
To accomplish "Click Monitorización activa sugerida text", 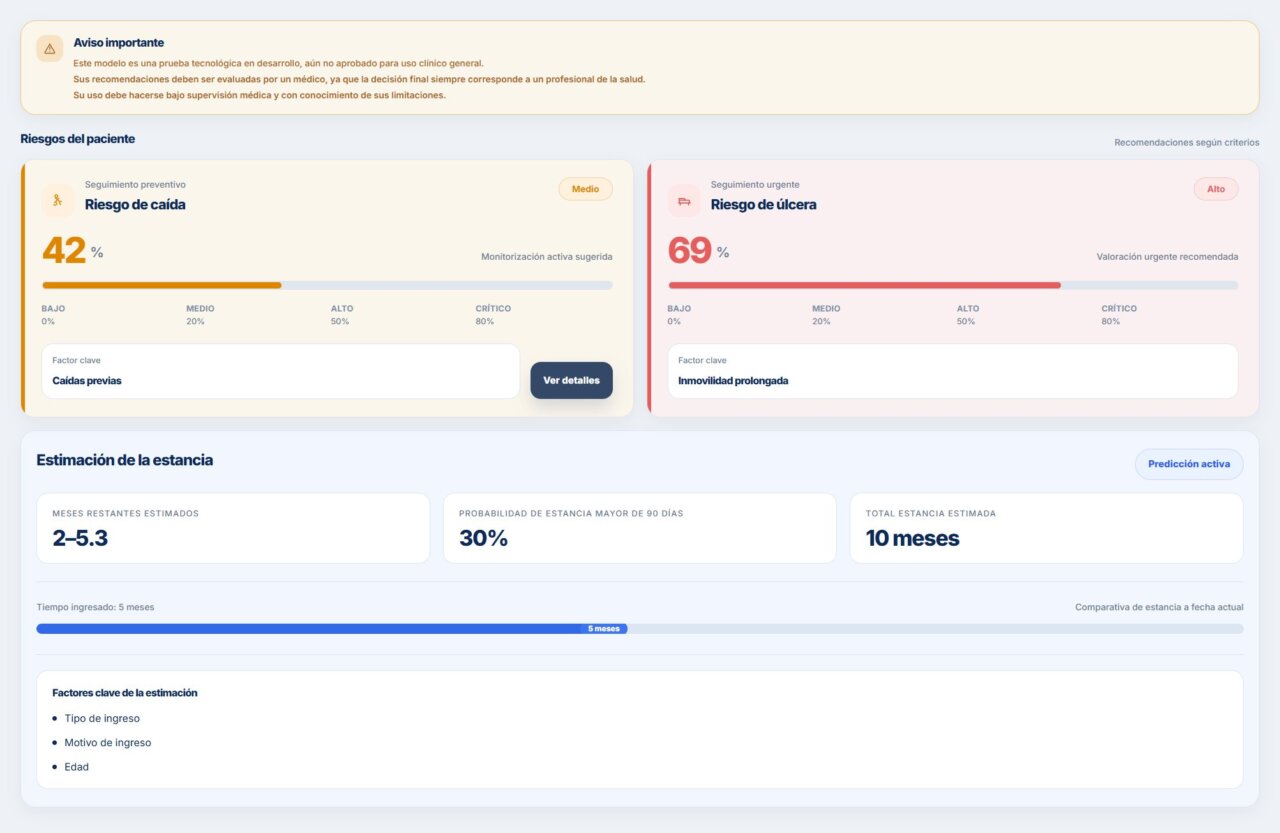I will (547, 257).
